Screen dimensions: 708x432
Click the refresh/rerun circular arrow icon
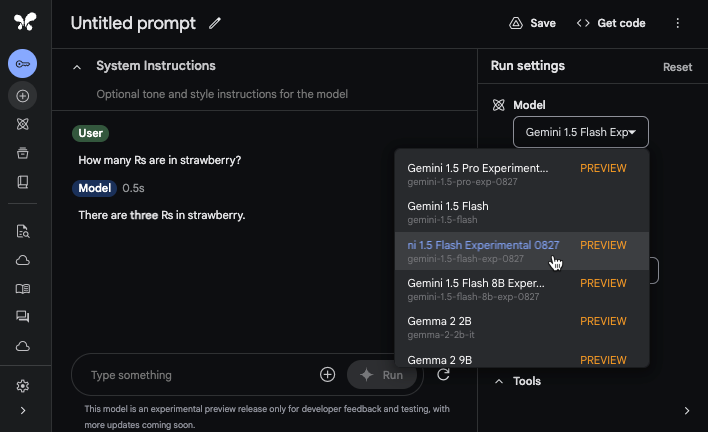pos(443,374)
